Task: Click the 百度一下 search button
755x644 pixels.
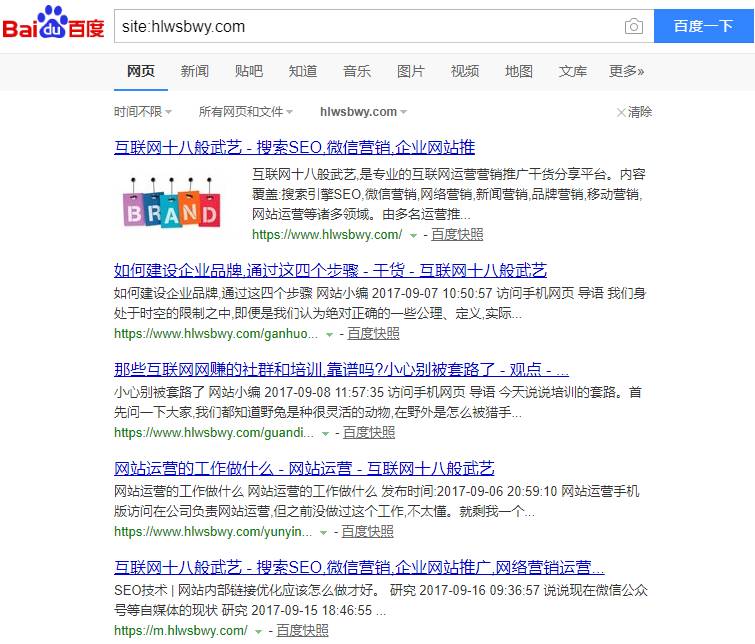Action: click(x=703, y=26)
